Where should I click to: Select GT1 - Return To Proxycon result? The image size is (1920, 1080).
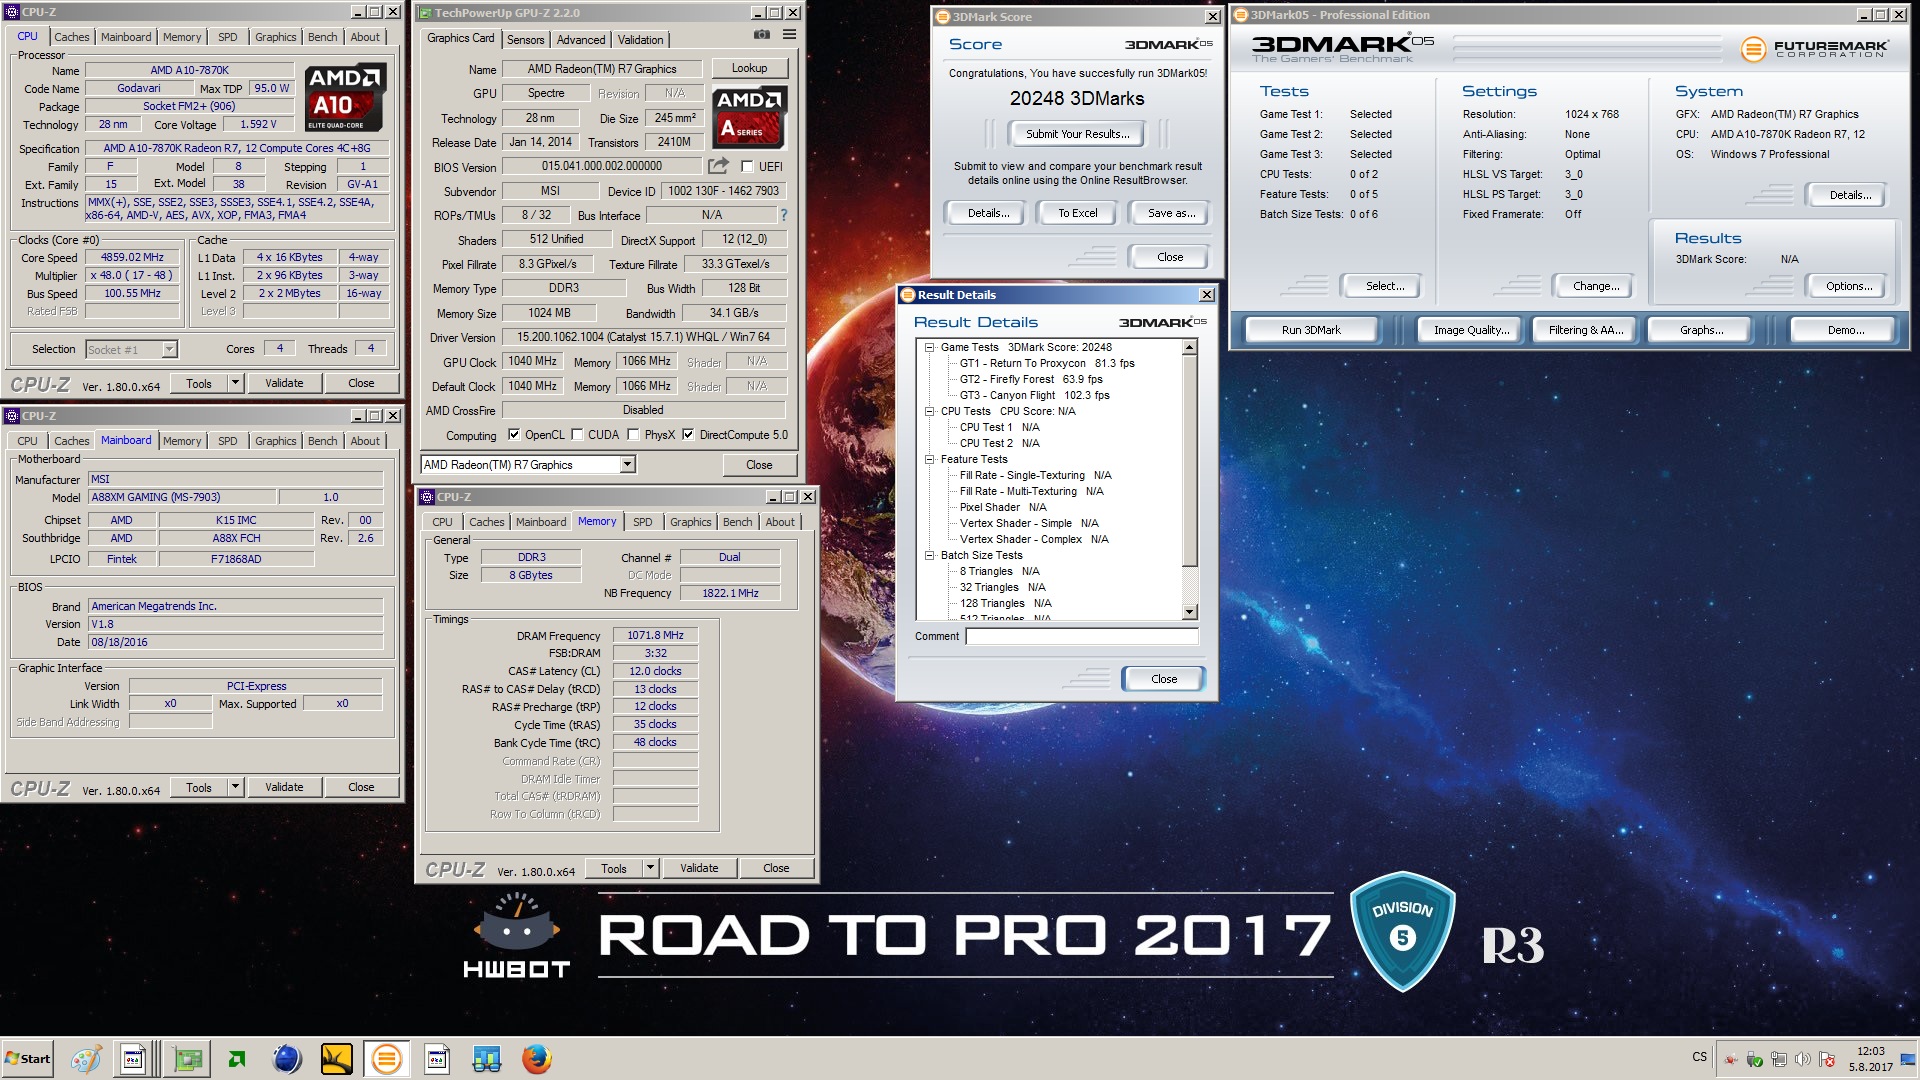coord(1047,363)
